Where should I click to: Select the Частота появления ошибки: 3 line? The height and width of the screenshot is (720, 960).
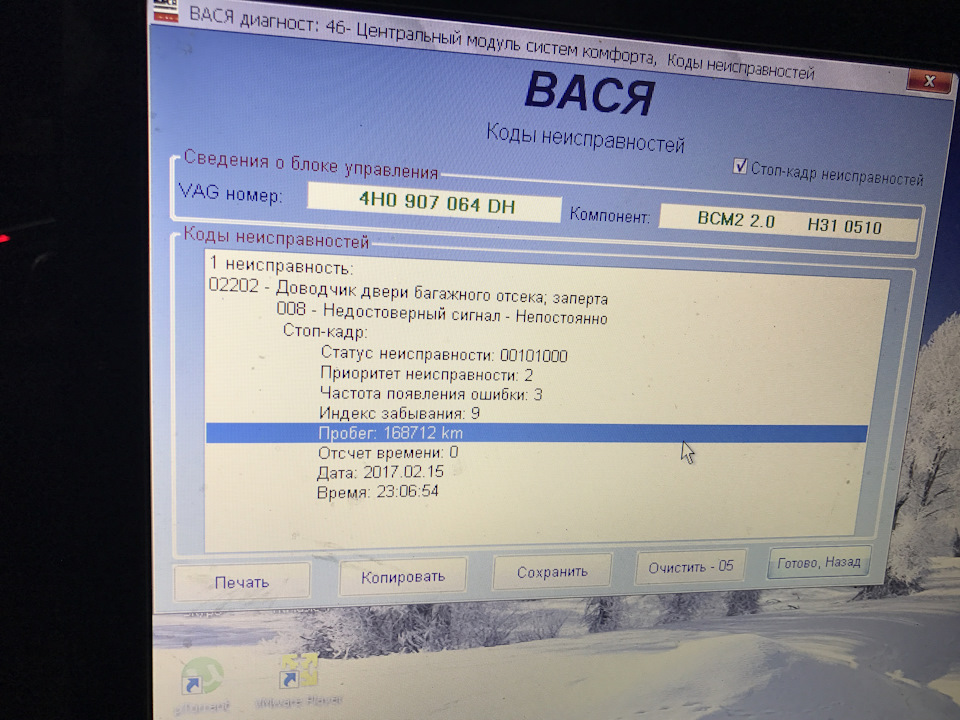[x=431, y=393]
